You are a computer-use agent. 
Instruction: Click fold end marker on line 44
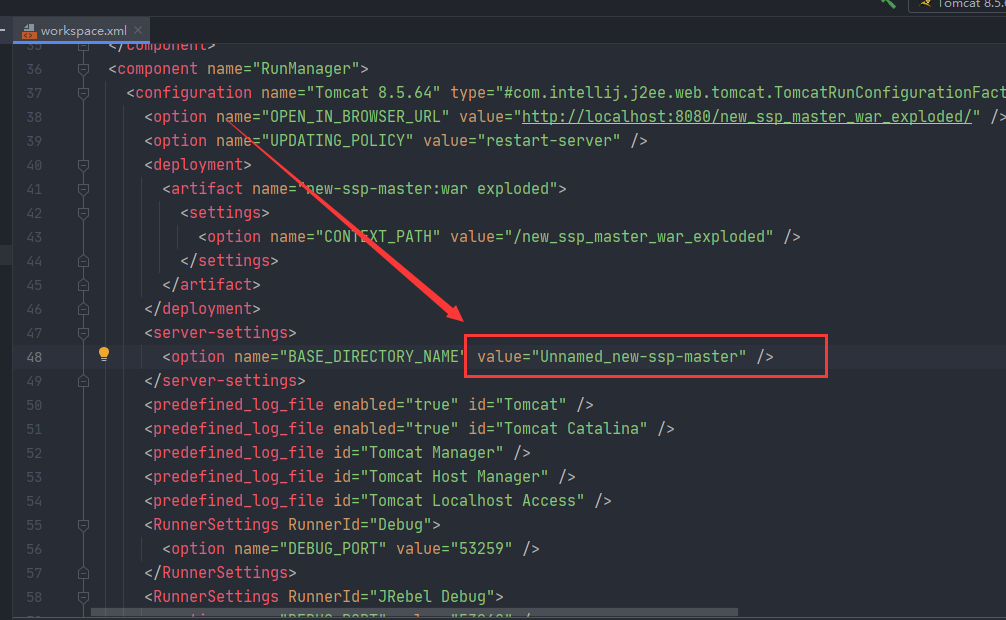83,261
